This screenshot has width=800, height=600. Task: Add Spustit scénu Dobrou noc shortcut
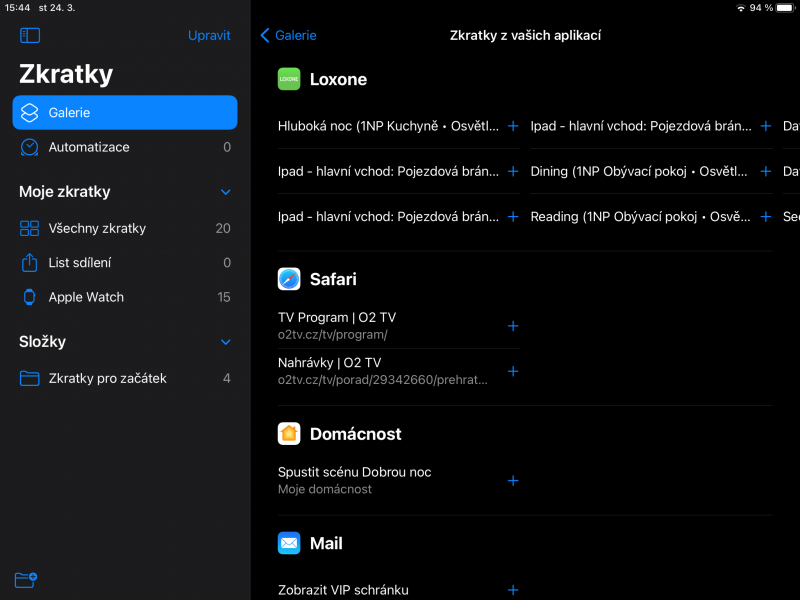coord(513,481)
